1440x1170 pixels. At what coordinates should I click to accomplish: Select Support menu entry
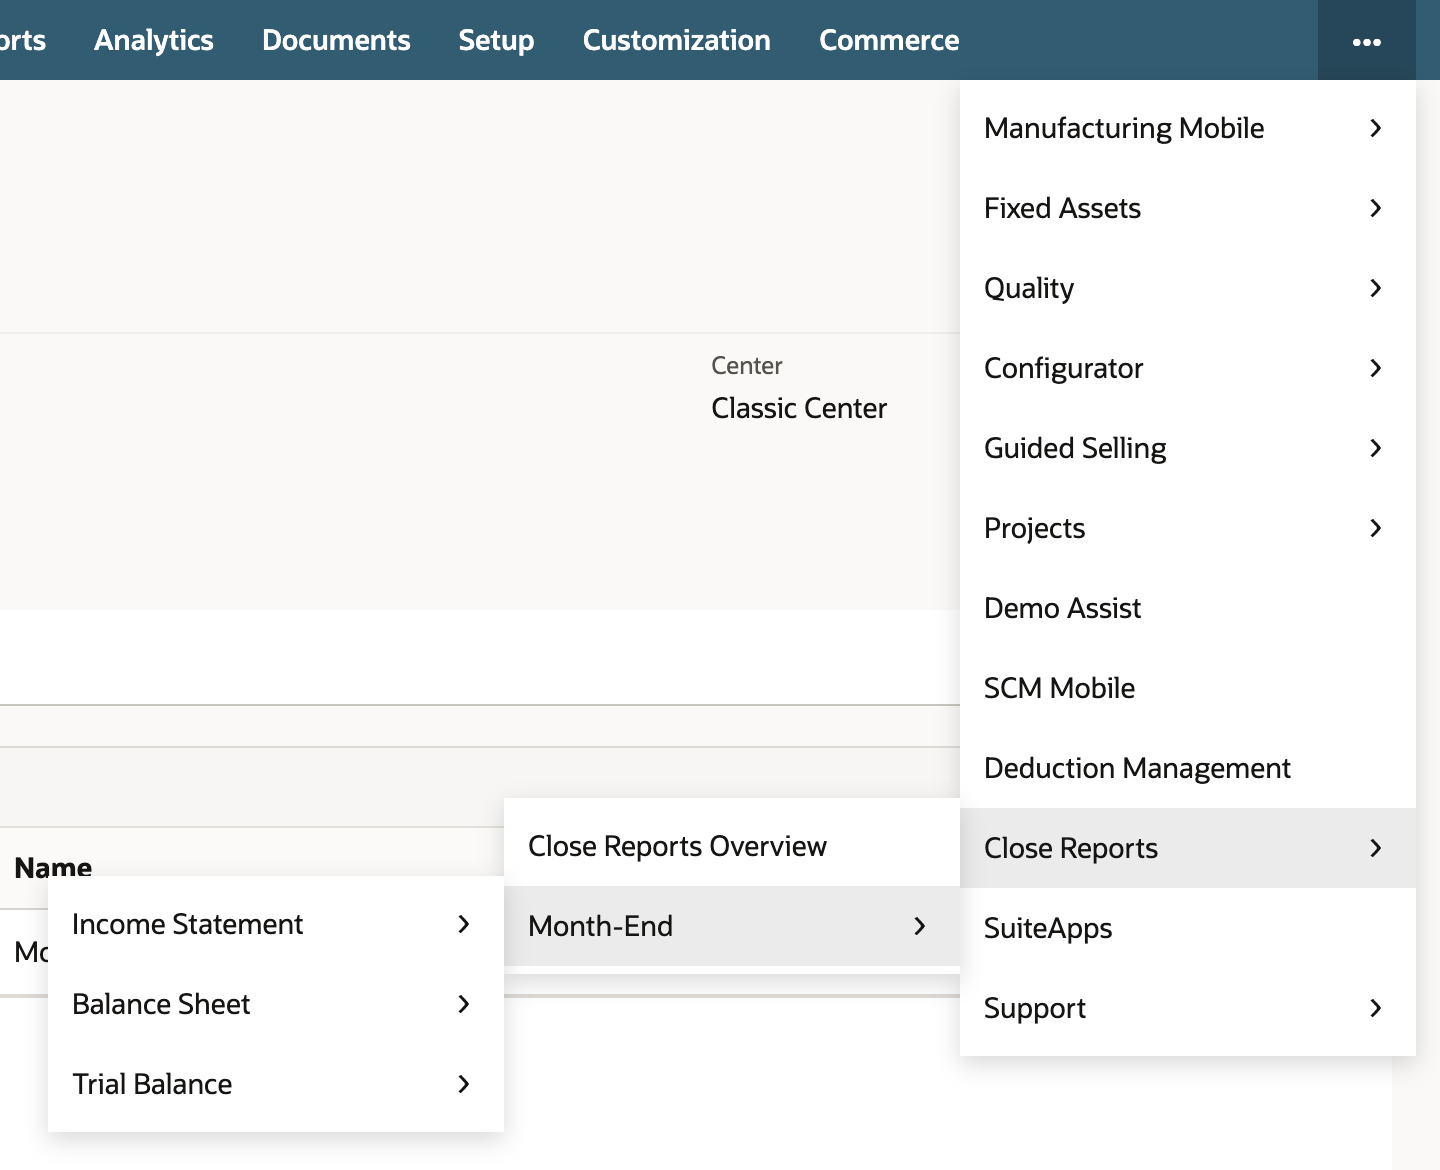[1188, 1008]
